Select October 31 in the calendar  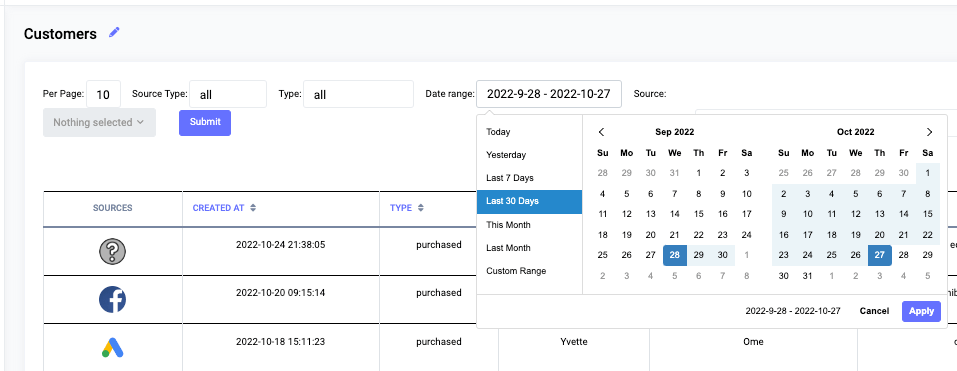[807, 276]
